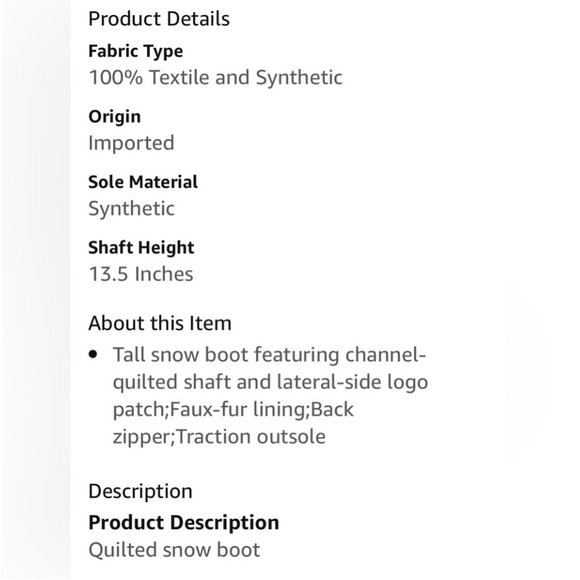
Task: Click the patch;Faux-fur lining;Back text line
Action: point(233,409)
